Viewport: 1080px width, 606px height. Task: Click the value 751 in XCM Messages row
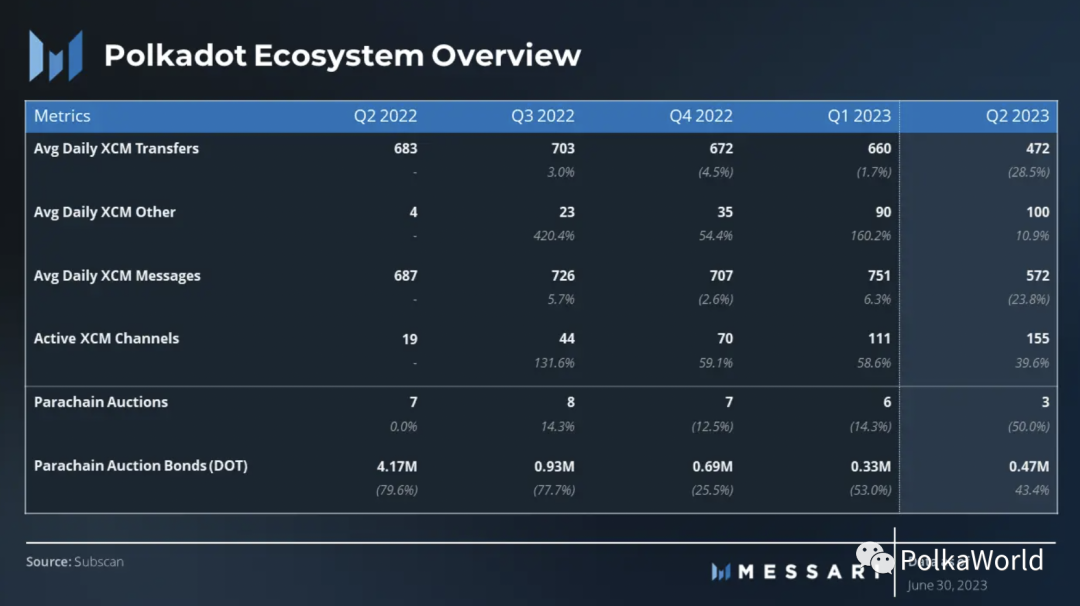coord(879,275)
